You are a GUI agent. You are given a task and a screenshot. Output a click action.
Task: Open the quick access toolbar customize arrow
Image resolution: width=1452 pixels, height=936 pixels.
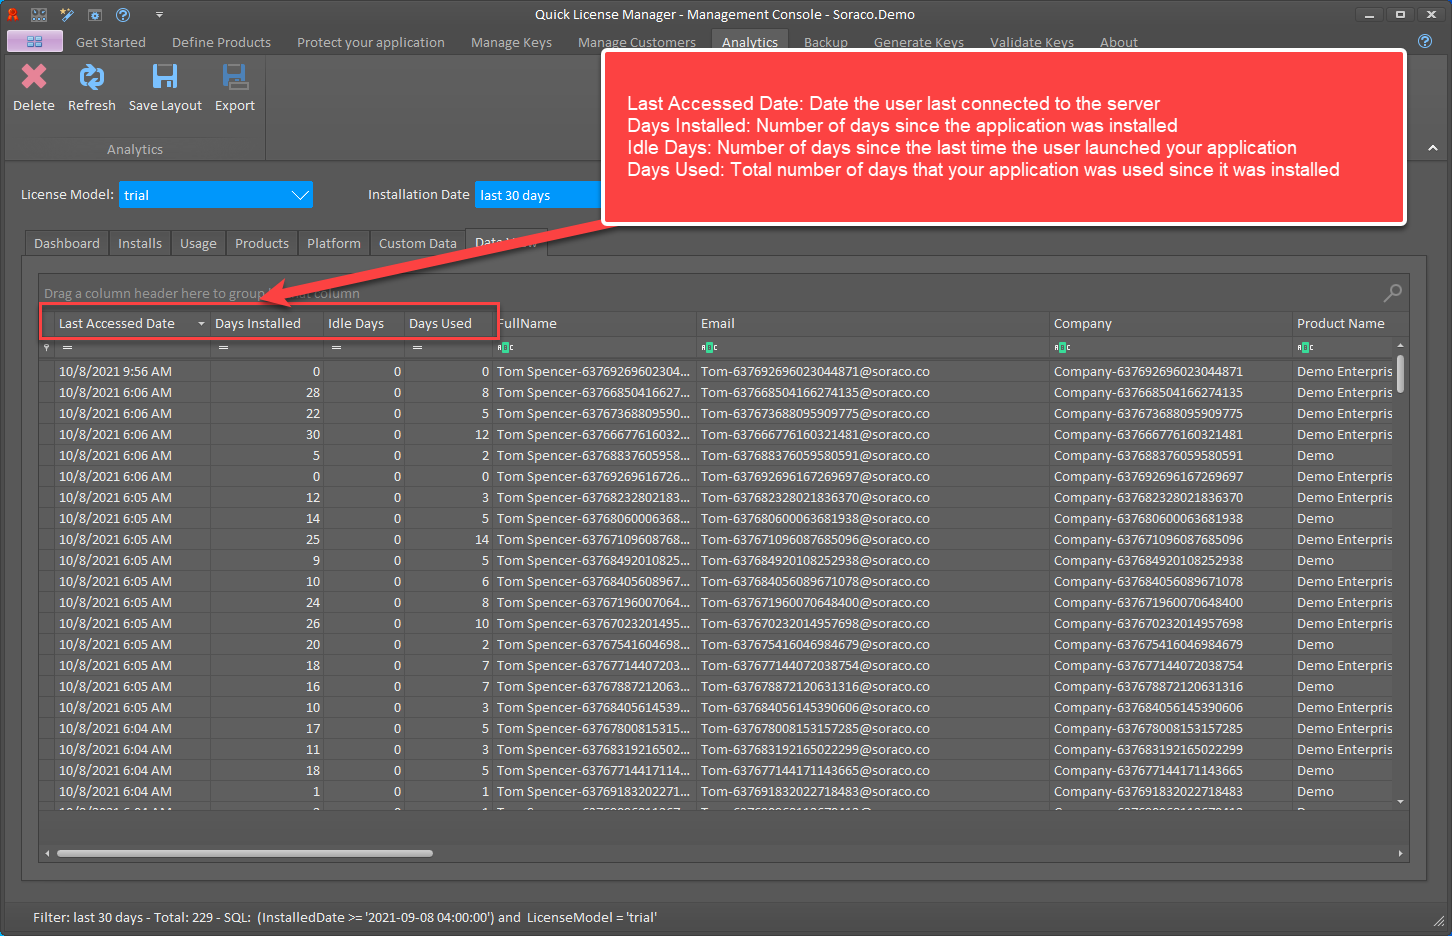(x=159, y=15)
